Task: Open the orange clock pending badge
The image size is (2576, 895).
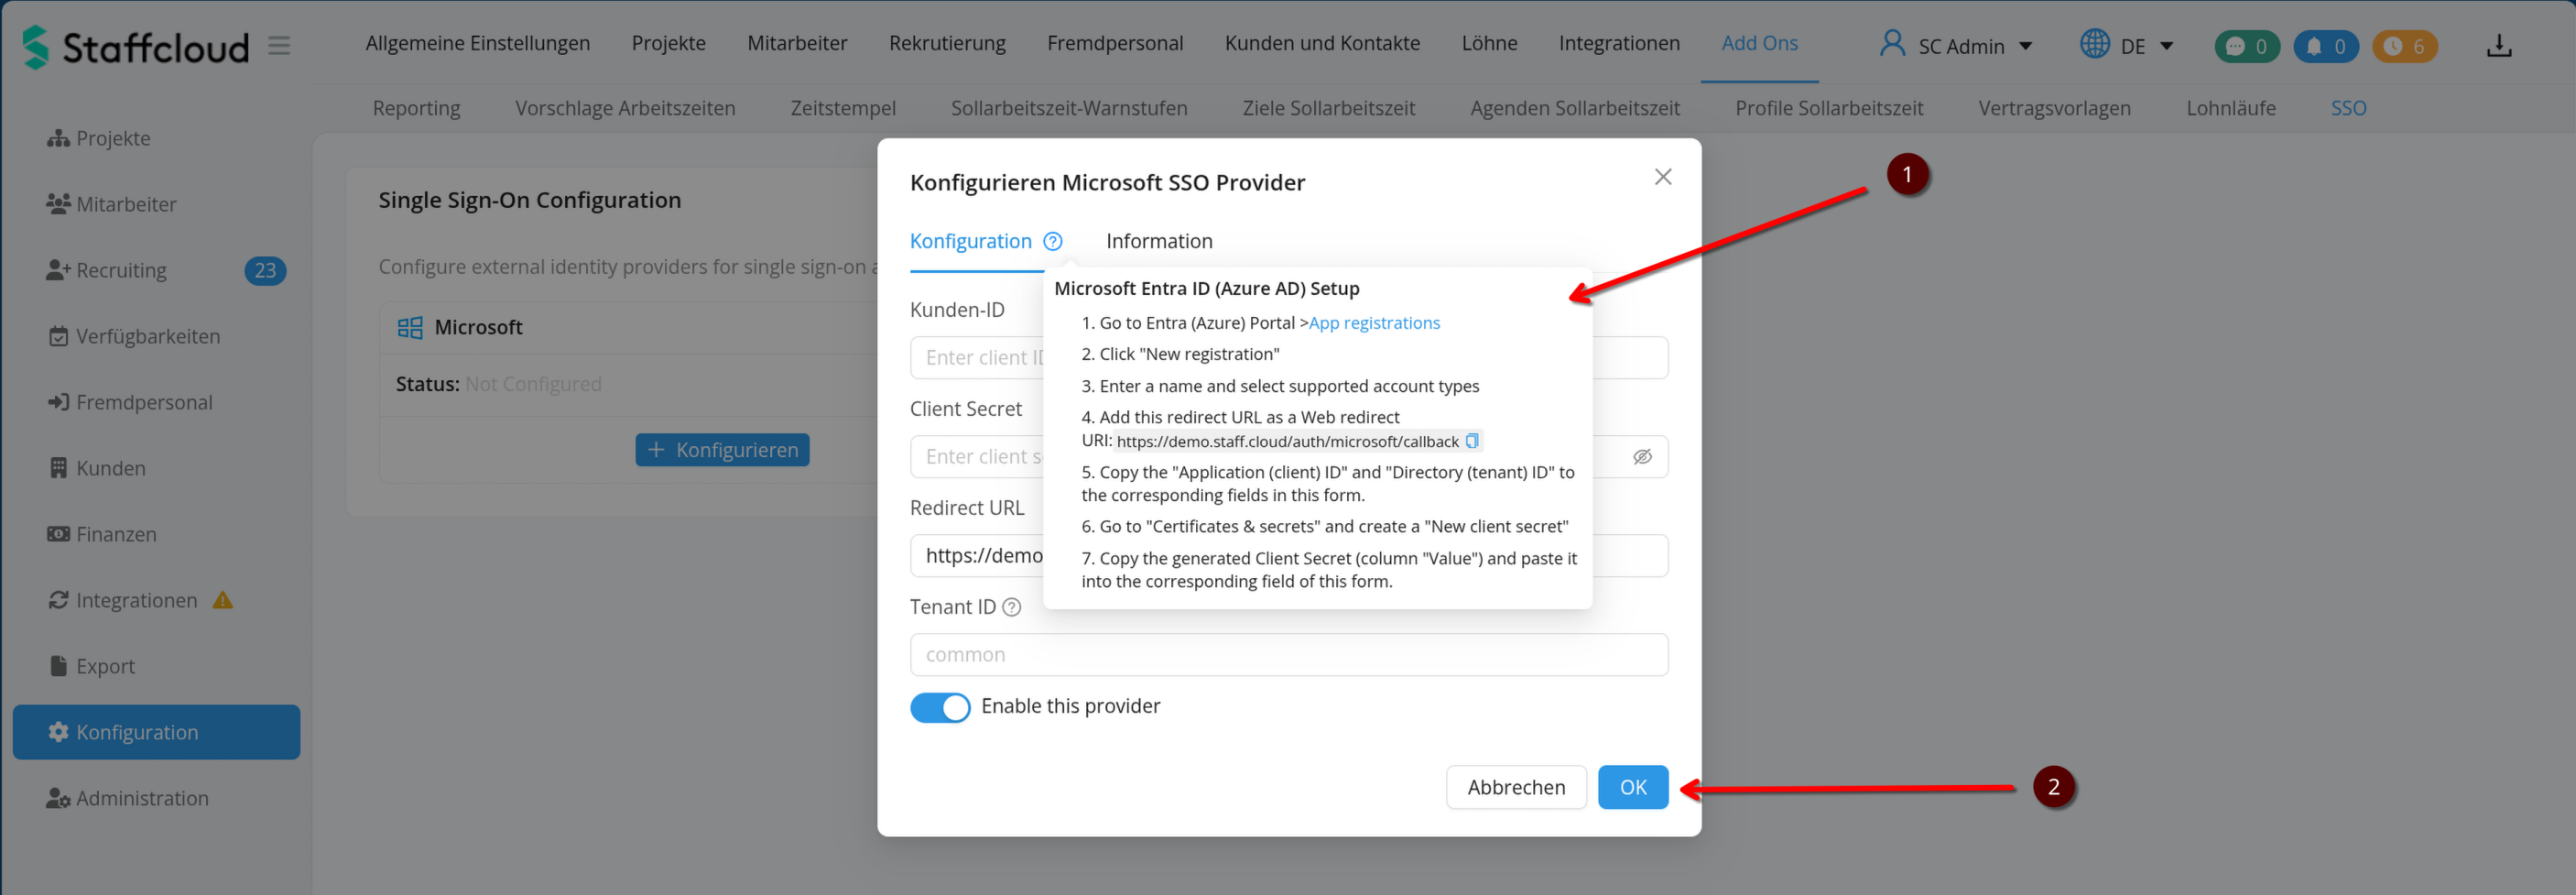Action: [x=2404, y=46]
